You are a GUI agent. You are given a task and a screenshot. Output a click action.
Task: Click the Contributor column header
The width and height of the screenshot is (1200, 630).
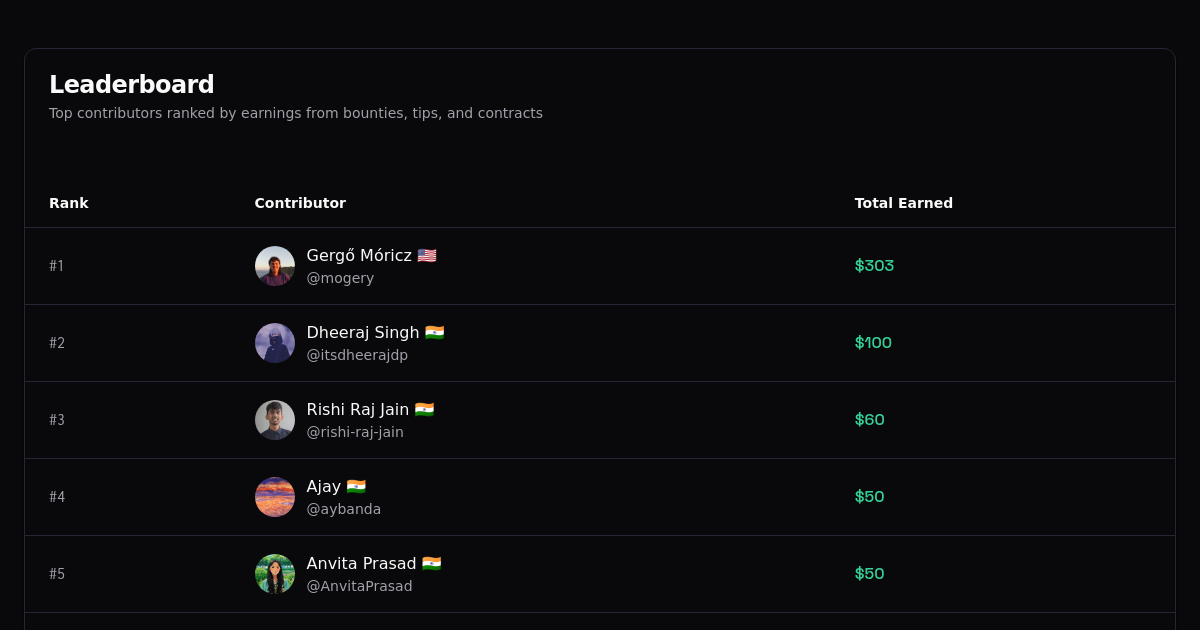[x=300, y=203]
